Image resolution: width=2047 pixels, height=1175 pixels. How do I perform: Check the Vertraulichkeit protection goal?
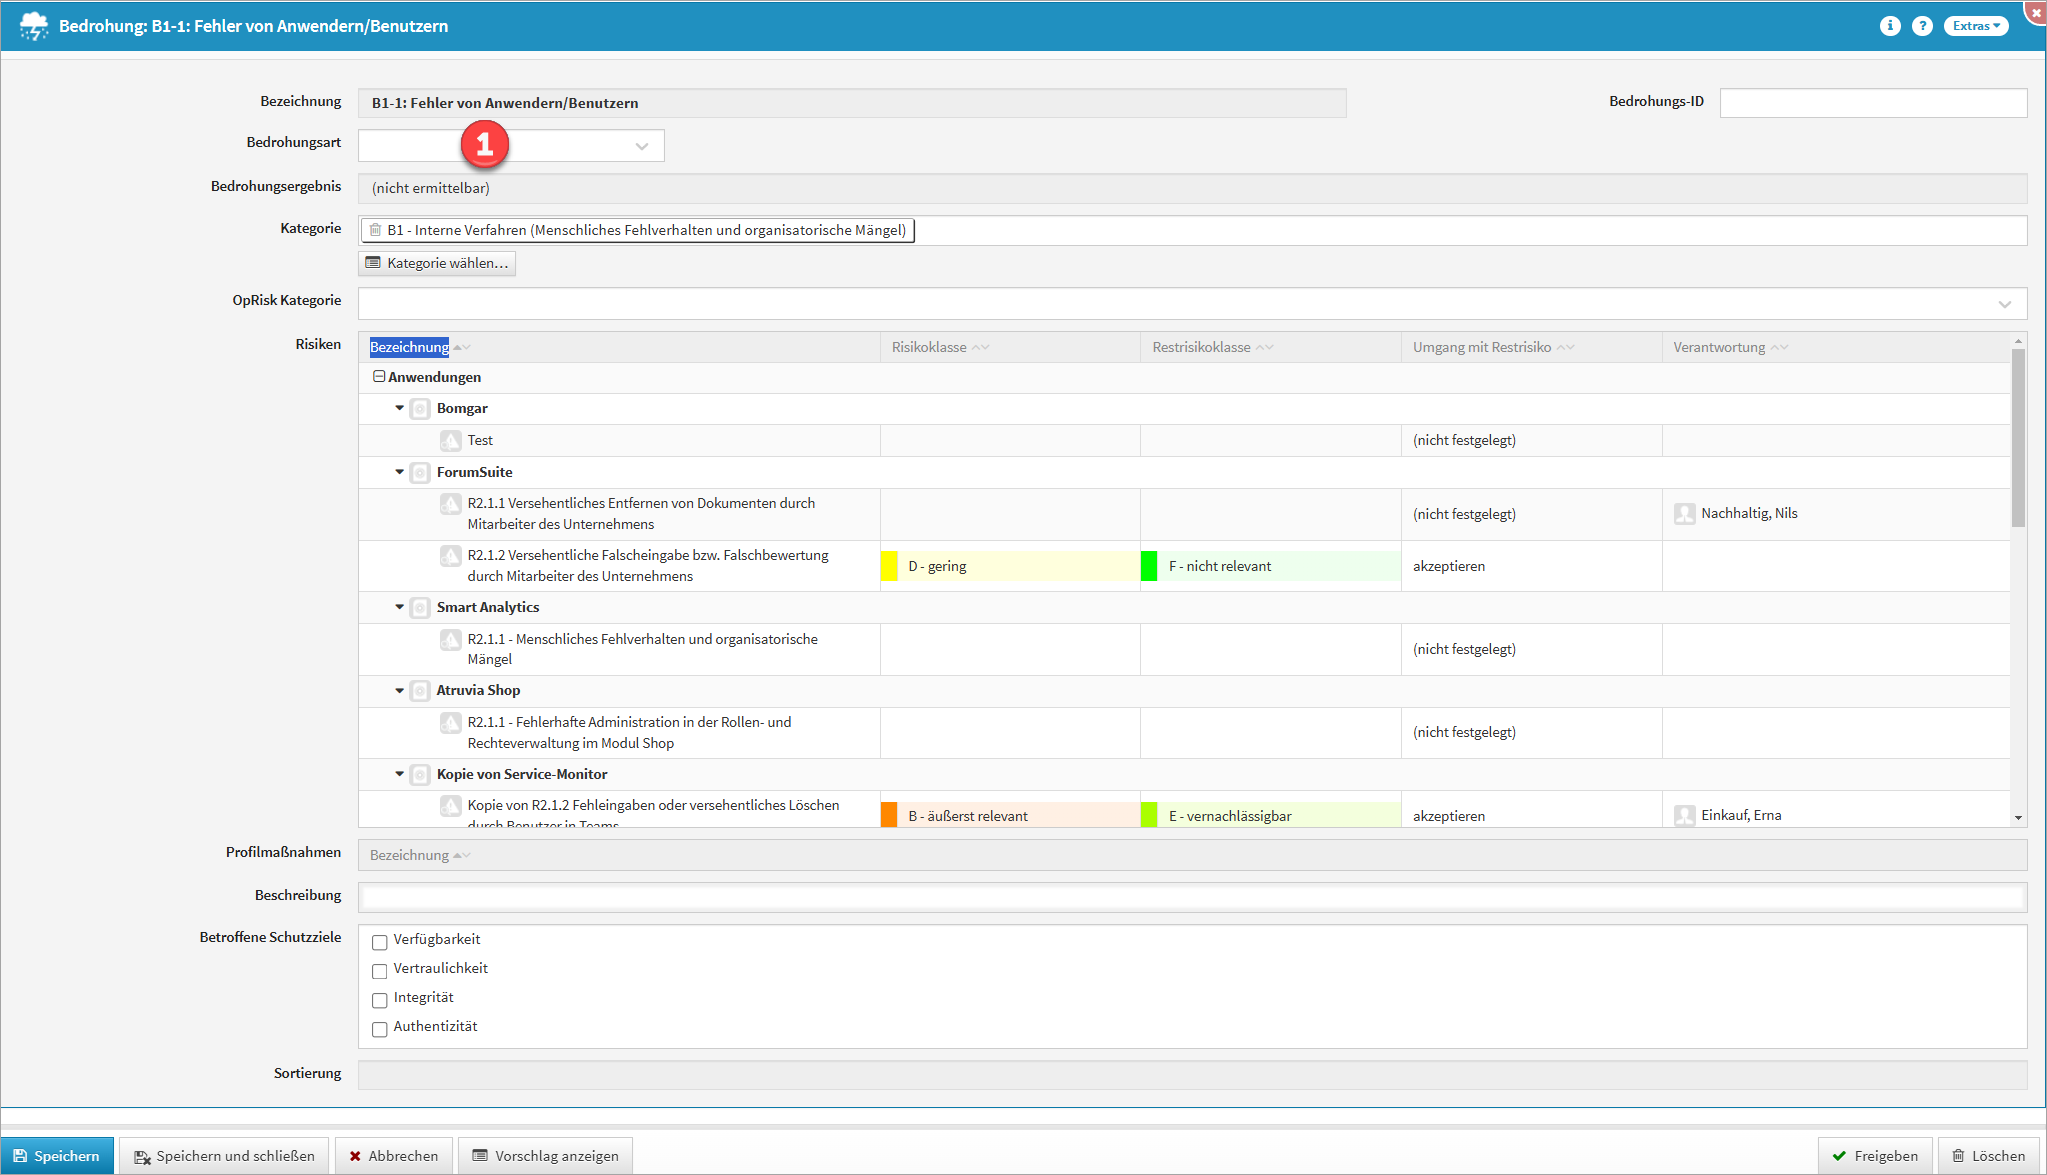pyautogui.click(x=379, y=970)
